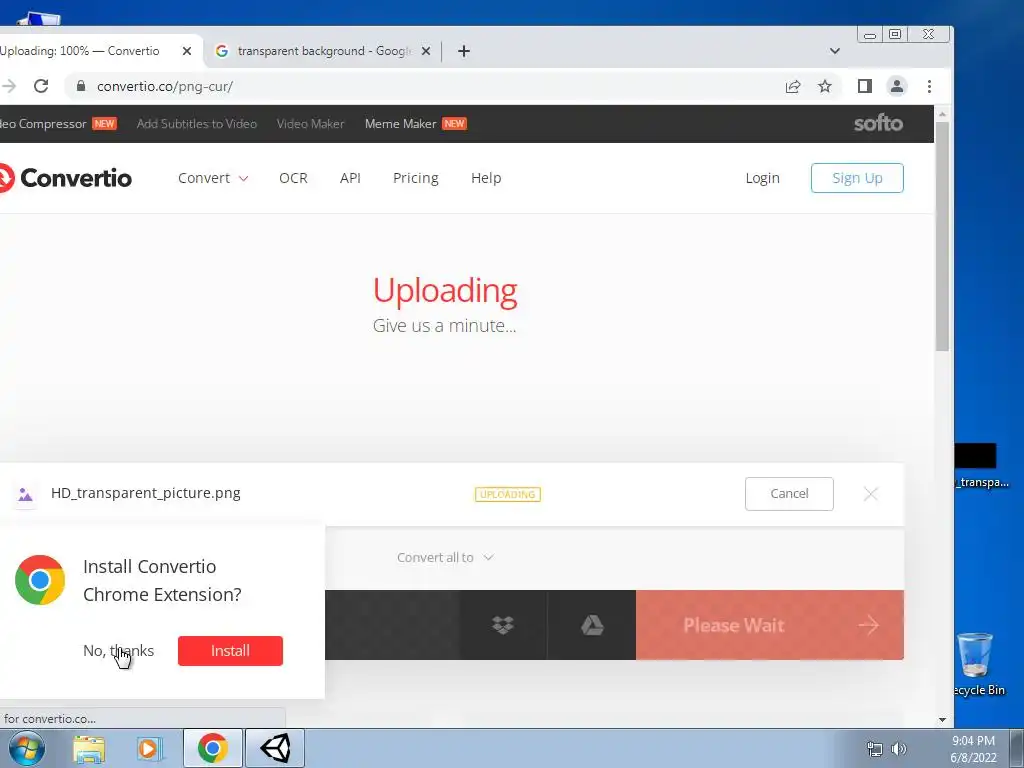This screenshot has height=768, width=1024.
Task: Open Chrome side panel icon
Action: tap(865, 86)
